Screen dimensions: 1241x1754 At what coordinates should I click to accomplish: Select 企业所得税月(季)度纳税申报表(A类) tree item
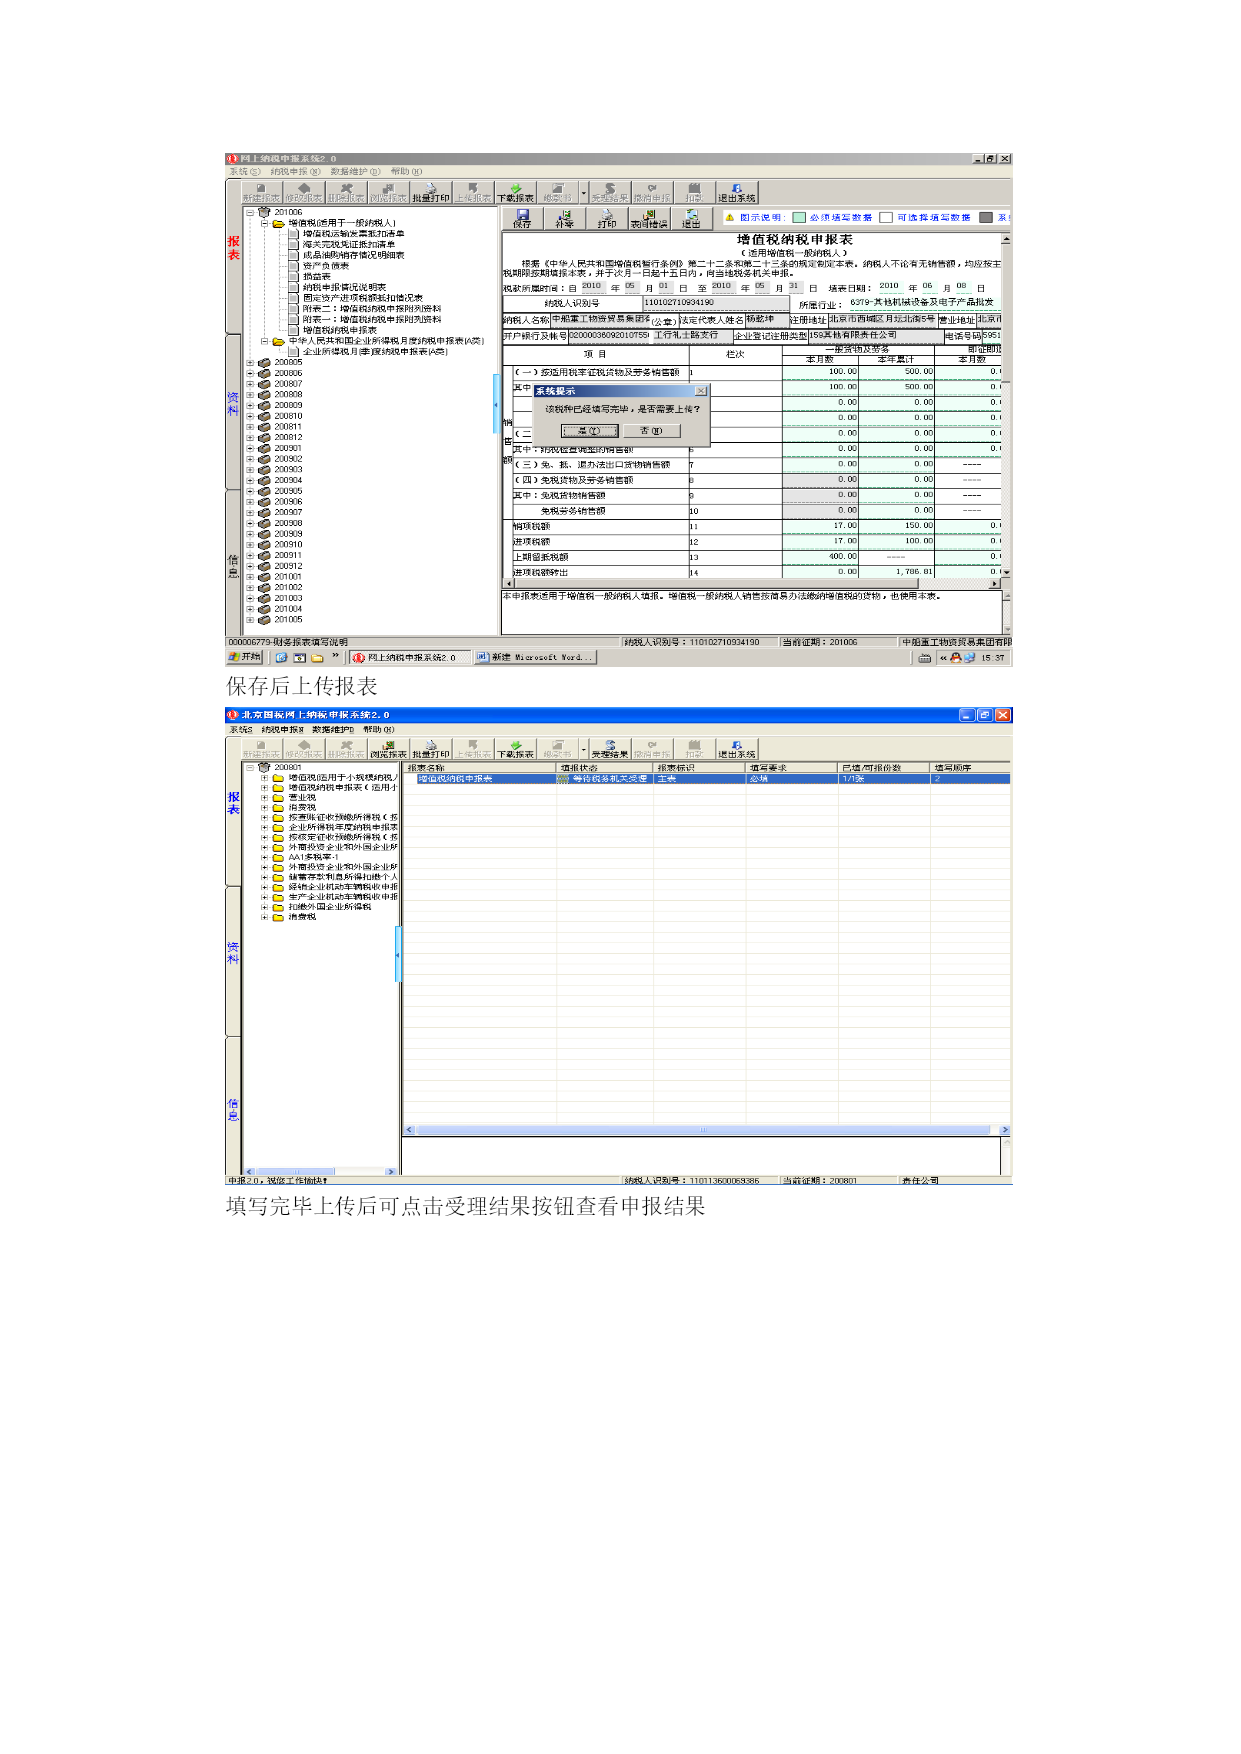coord(375,352)
